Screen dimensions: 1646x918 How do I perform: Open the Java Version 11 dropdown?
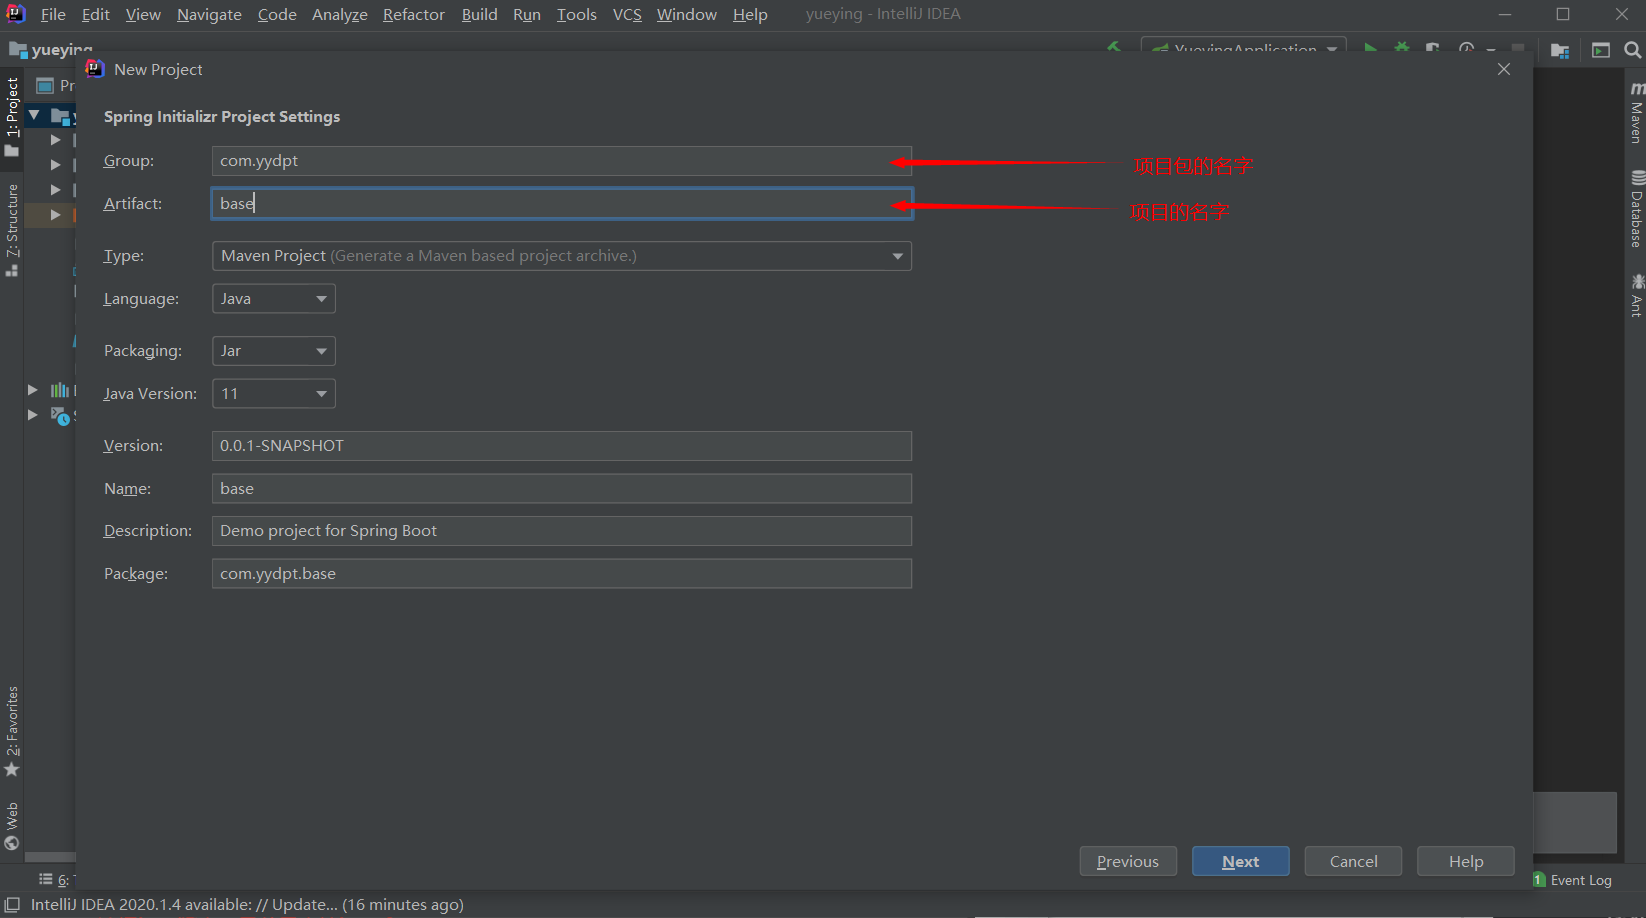click(x=274, y=394)
